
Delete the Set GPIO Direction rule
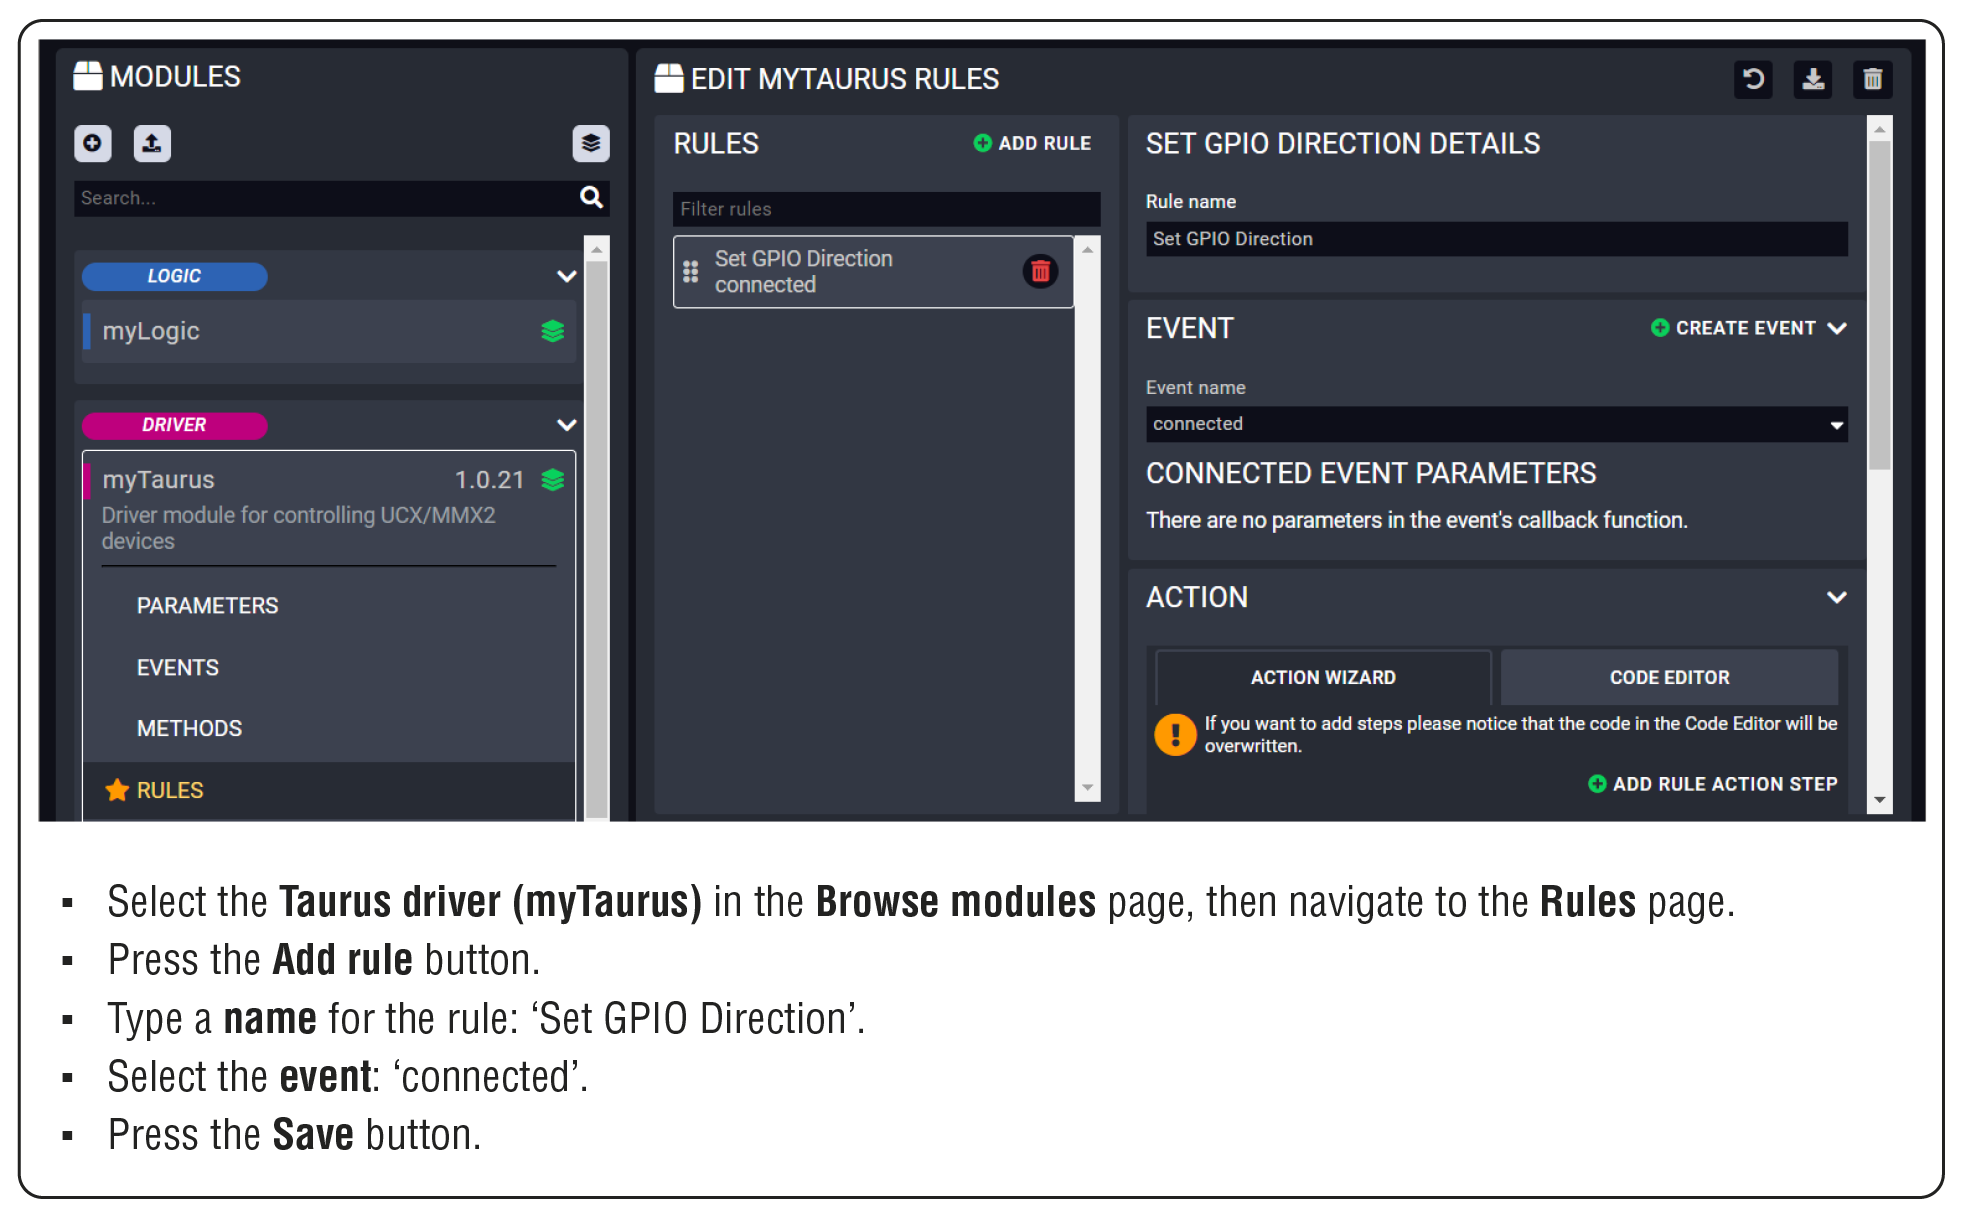(x=1040, y=271)
